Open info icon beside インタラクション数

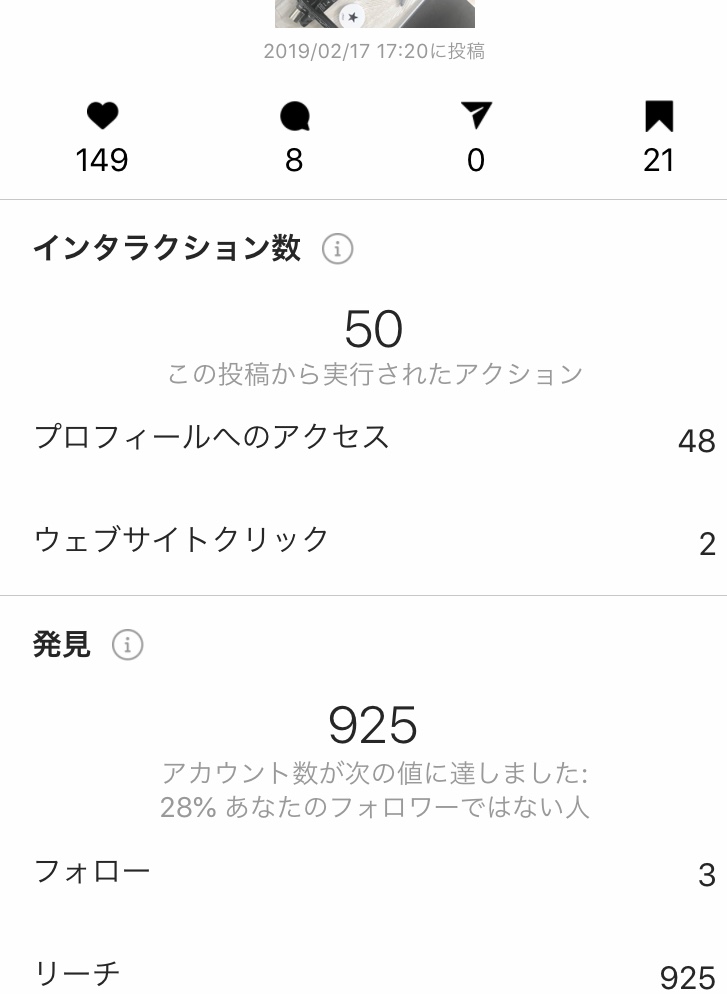pos(337,248)
